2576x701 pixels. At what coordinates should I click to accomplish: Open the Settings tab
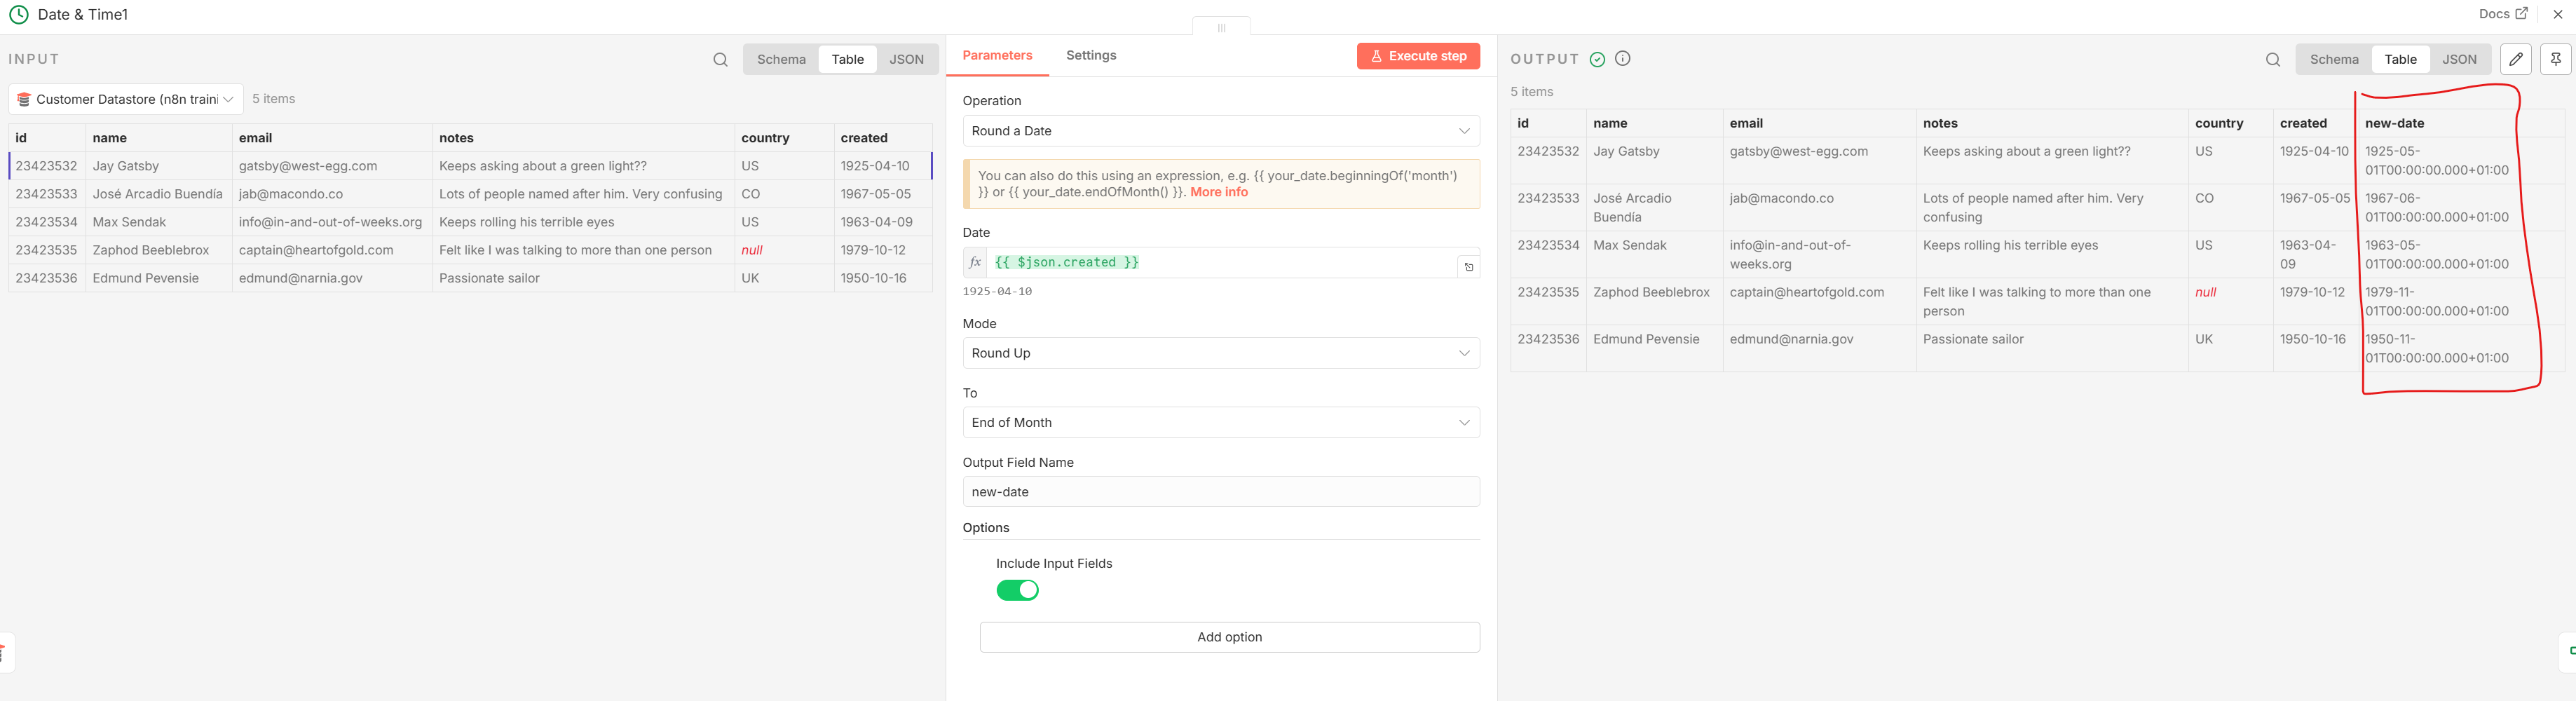(x=1090, y=56)
